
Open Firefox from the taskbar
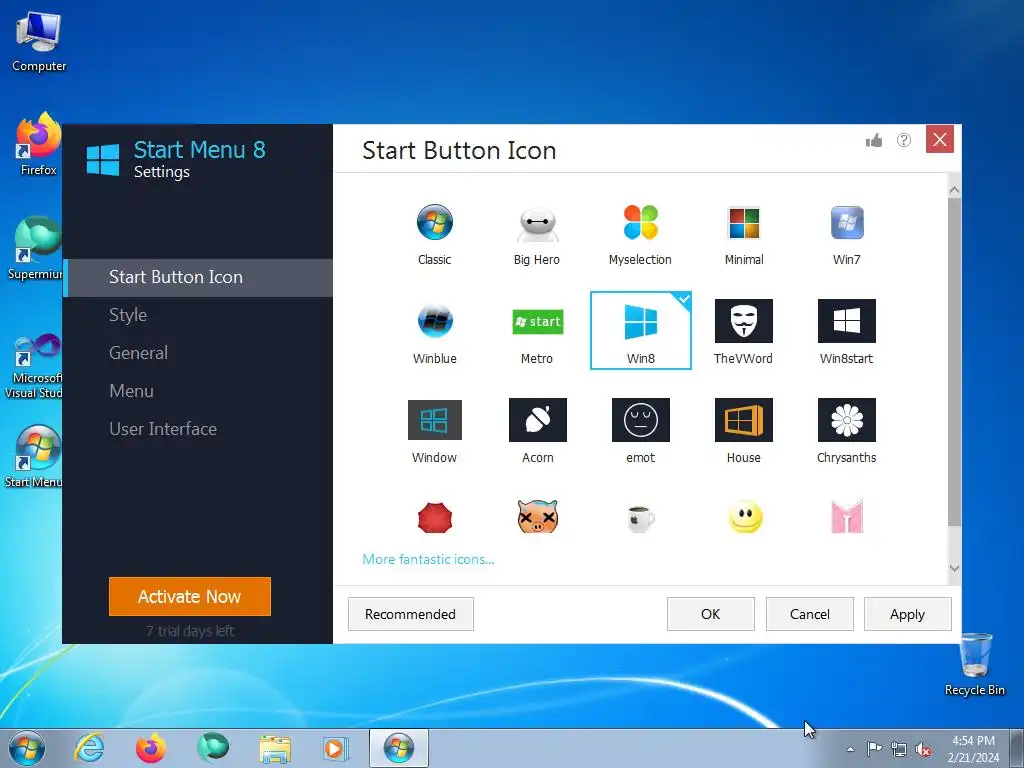(x=151, y=748)
